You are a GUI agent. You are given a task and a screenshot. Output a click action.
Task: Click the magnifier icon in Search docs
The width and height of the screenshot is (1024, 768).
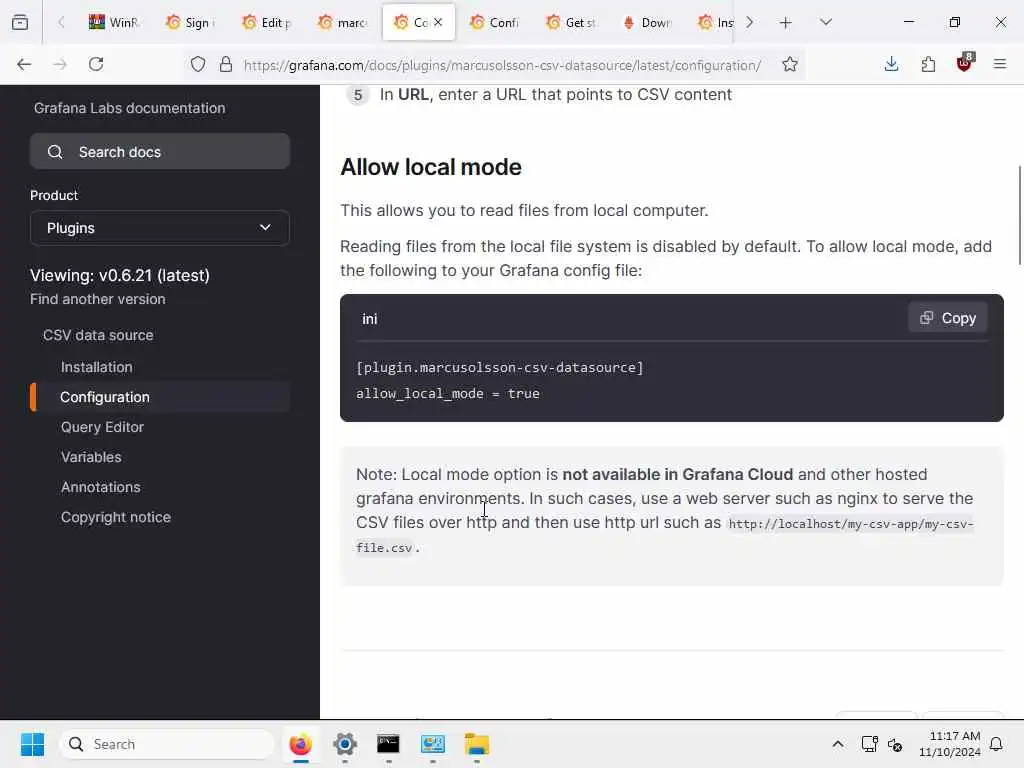point(56,152)
